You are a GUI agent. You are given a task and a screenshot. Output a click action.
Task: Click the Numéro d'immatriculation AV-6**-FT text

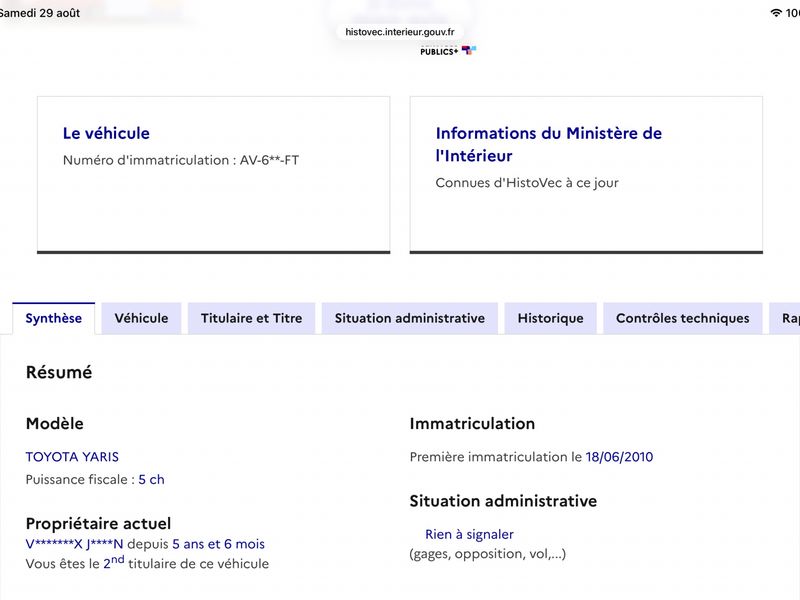pyautogui.click(x=181, y=160)
